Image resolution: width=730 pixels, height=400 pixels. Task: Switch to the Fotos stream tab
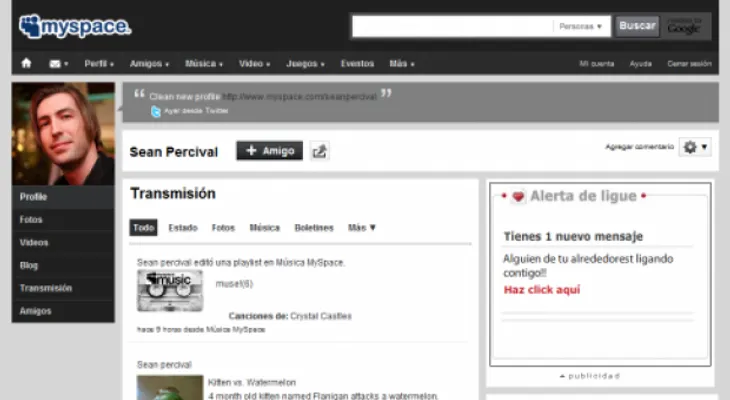pyautogui.click(x=223, y=228)
